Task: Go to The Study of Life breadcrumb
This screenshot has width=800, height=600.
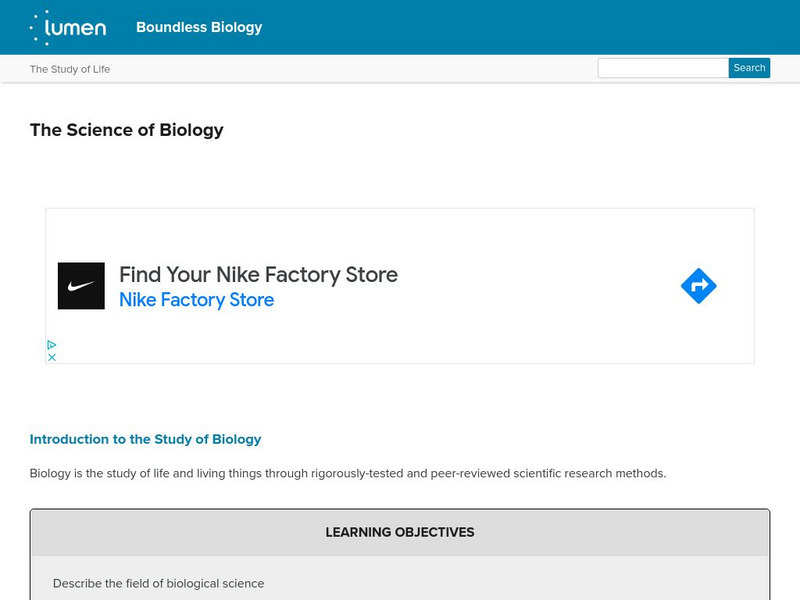Action: point(70,69)
